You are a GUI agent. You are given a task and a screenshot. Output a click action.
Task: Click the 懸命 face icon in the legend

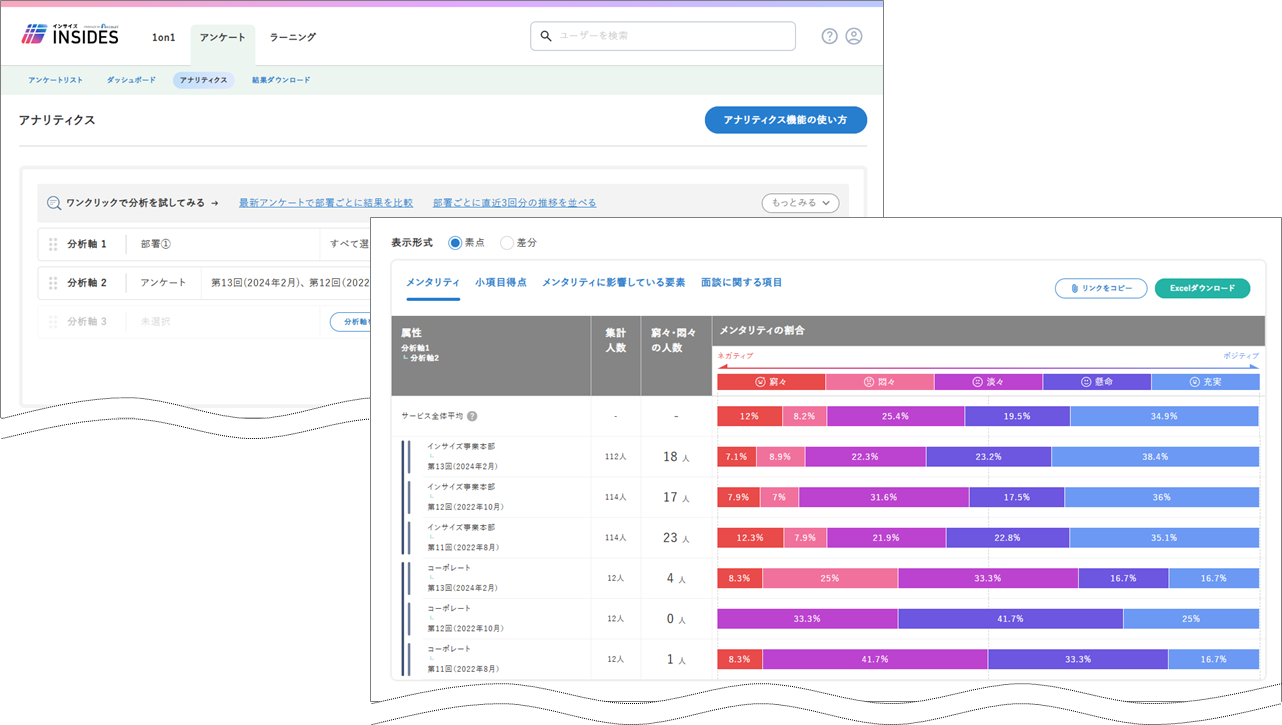1086,382
